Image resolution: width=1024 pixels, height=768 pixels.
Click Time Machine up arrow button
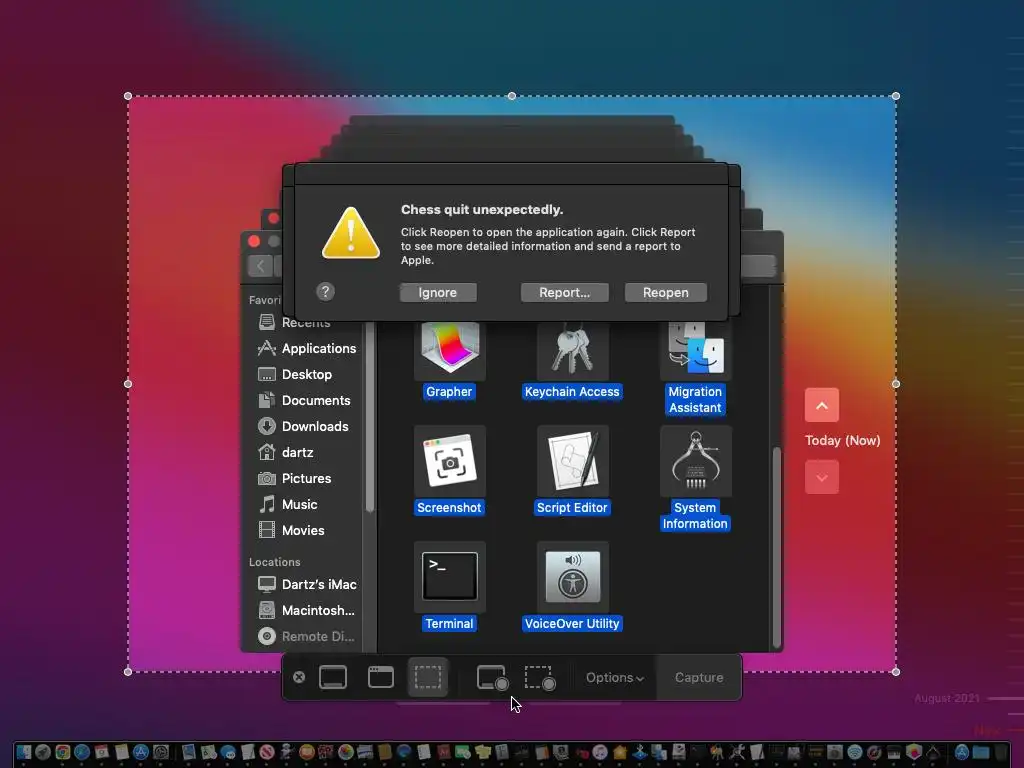tap(822, 406)
